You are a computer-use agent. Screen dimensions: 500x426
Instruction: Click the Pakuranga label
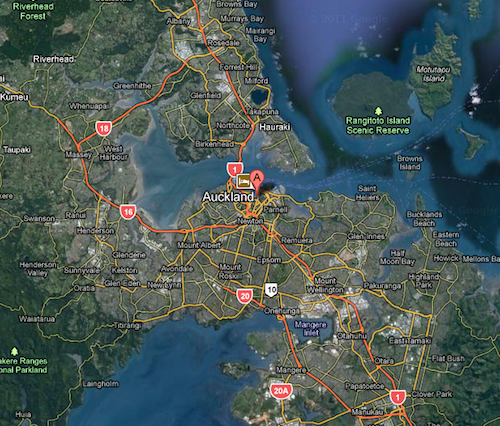382,286
